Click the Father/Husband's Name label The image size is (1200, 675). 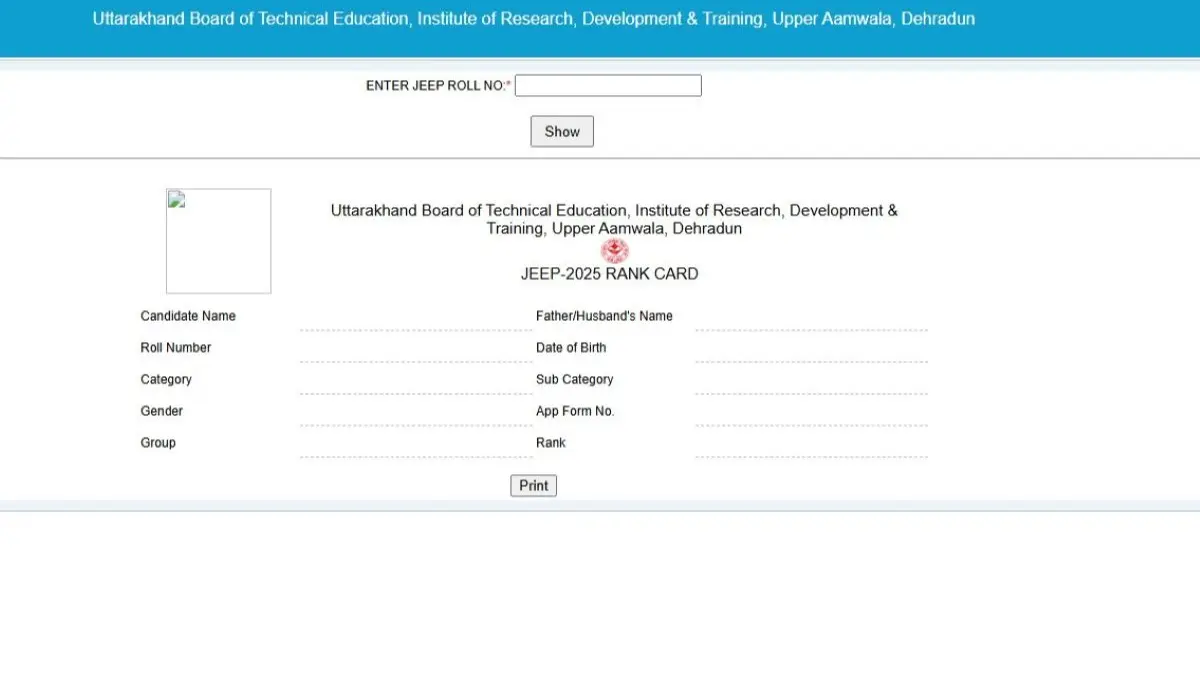604,316
